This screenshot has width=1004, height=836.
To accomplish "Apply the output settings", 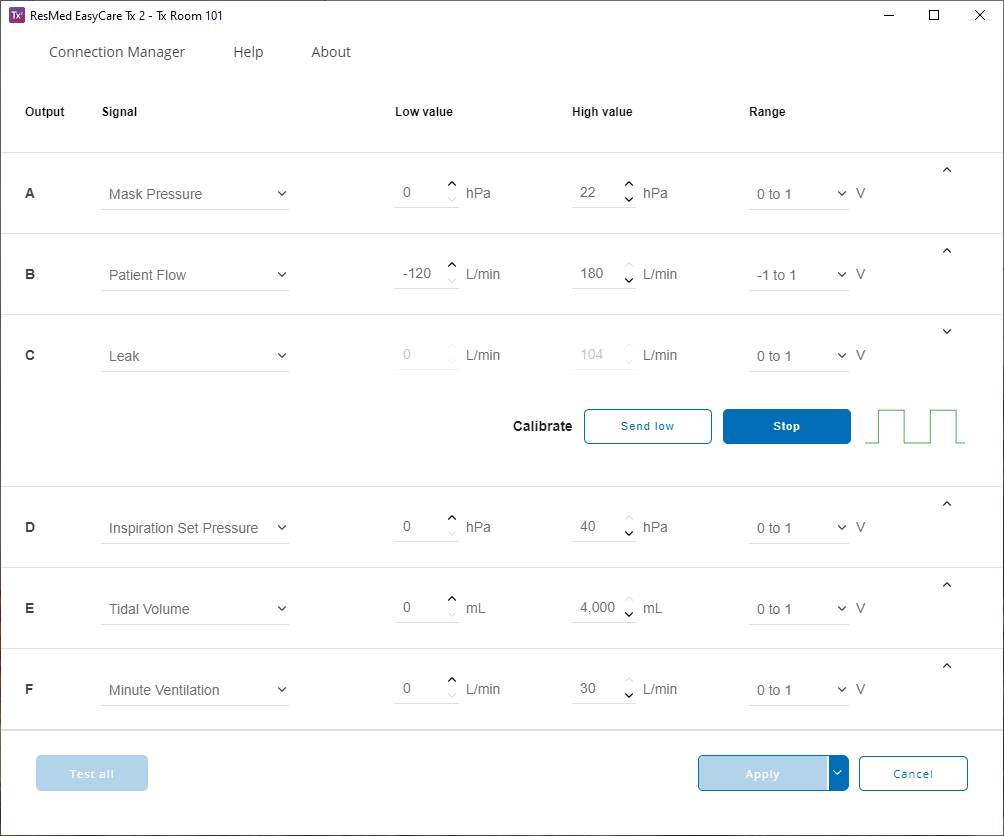I will [763, 773].
